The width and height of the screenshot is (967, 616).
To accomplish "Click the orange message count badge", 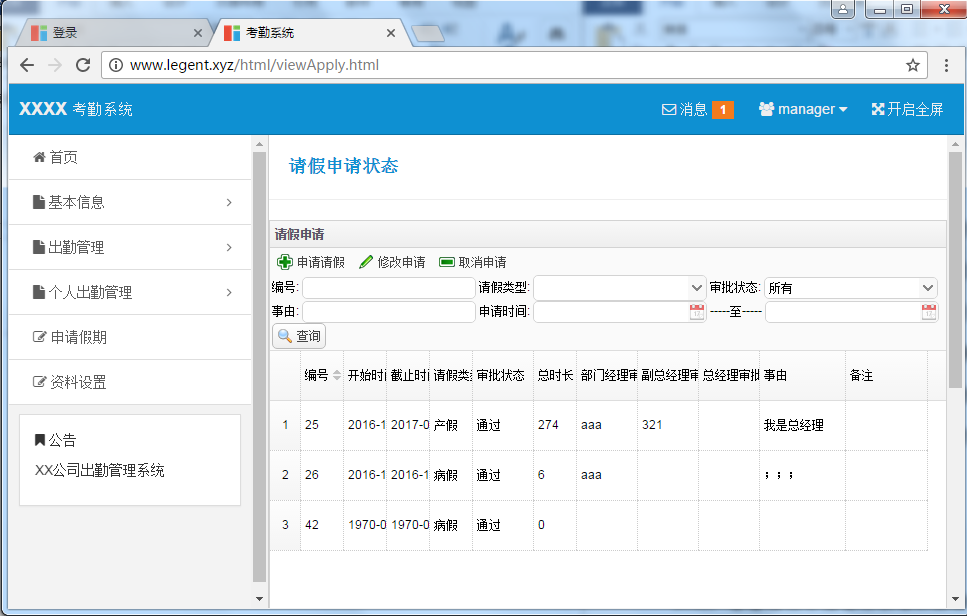I will pyautogui.click(x=723, y=110).
